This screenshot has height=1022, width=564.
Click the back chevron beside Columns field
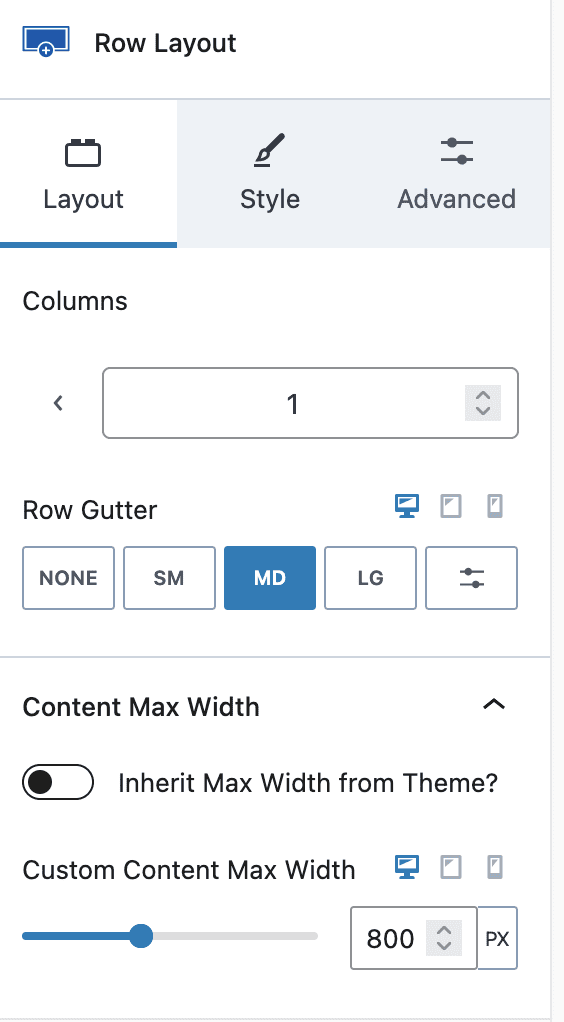[x=58, y=403]
